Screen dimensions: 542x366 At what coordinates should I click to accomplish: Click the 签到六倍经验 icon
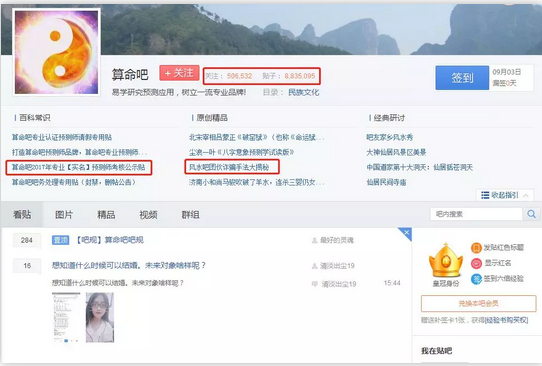[x=476, y=279]
